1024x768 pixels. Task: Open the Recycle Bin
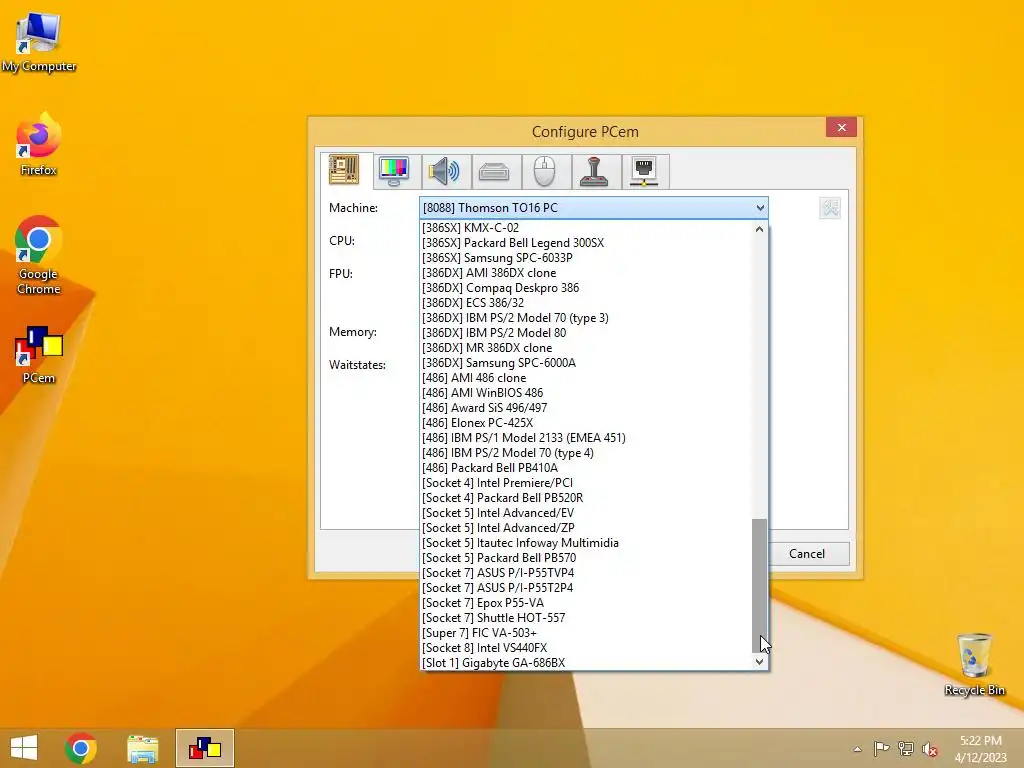[x=974, y=664]
